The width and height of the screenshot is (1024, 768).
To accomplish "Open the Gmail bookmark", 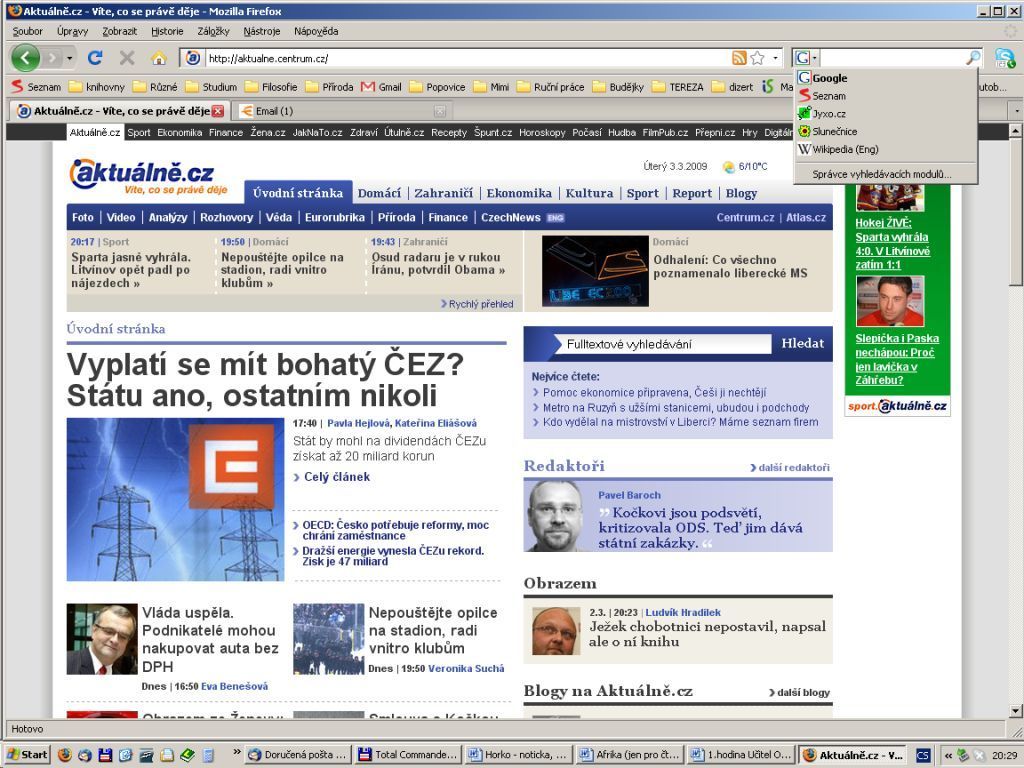I will point(381,87).
